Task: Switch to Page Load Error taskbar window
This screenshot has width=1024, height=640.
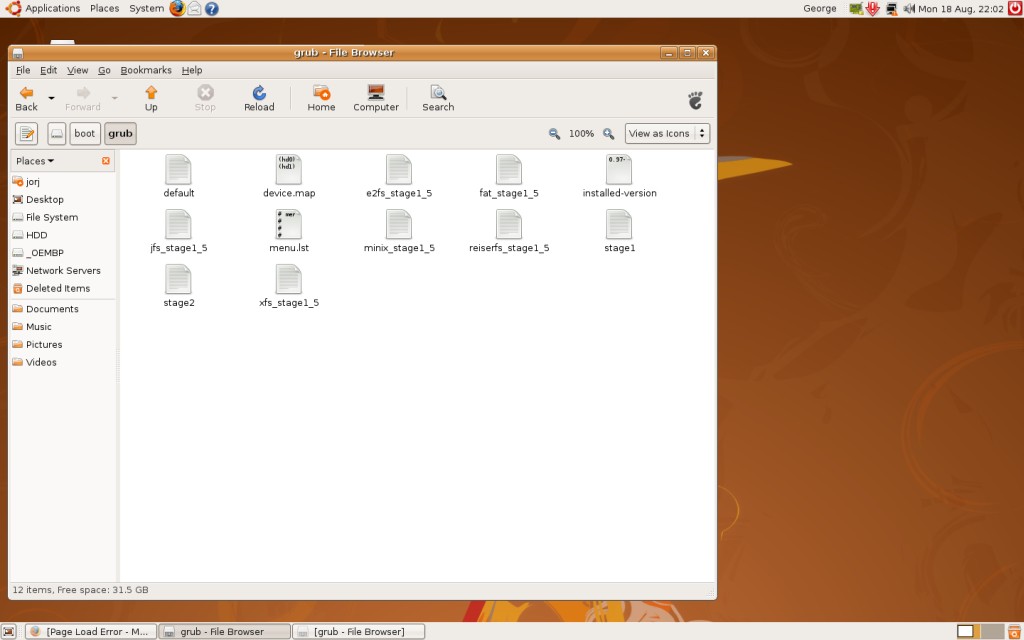Action: [x=90, y=631]
